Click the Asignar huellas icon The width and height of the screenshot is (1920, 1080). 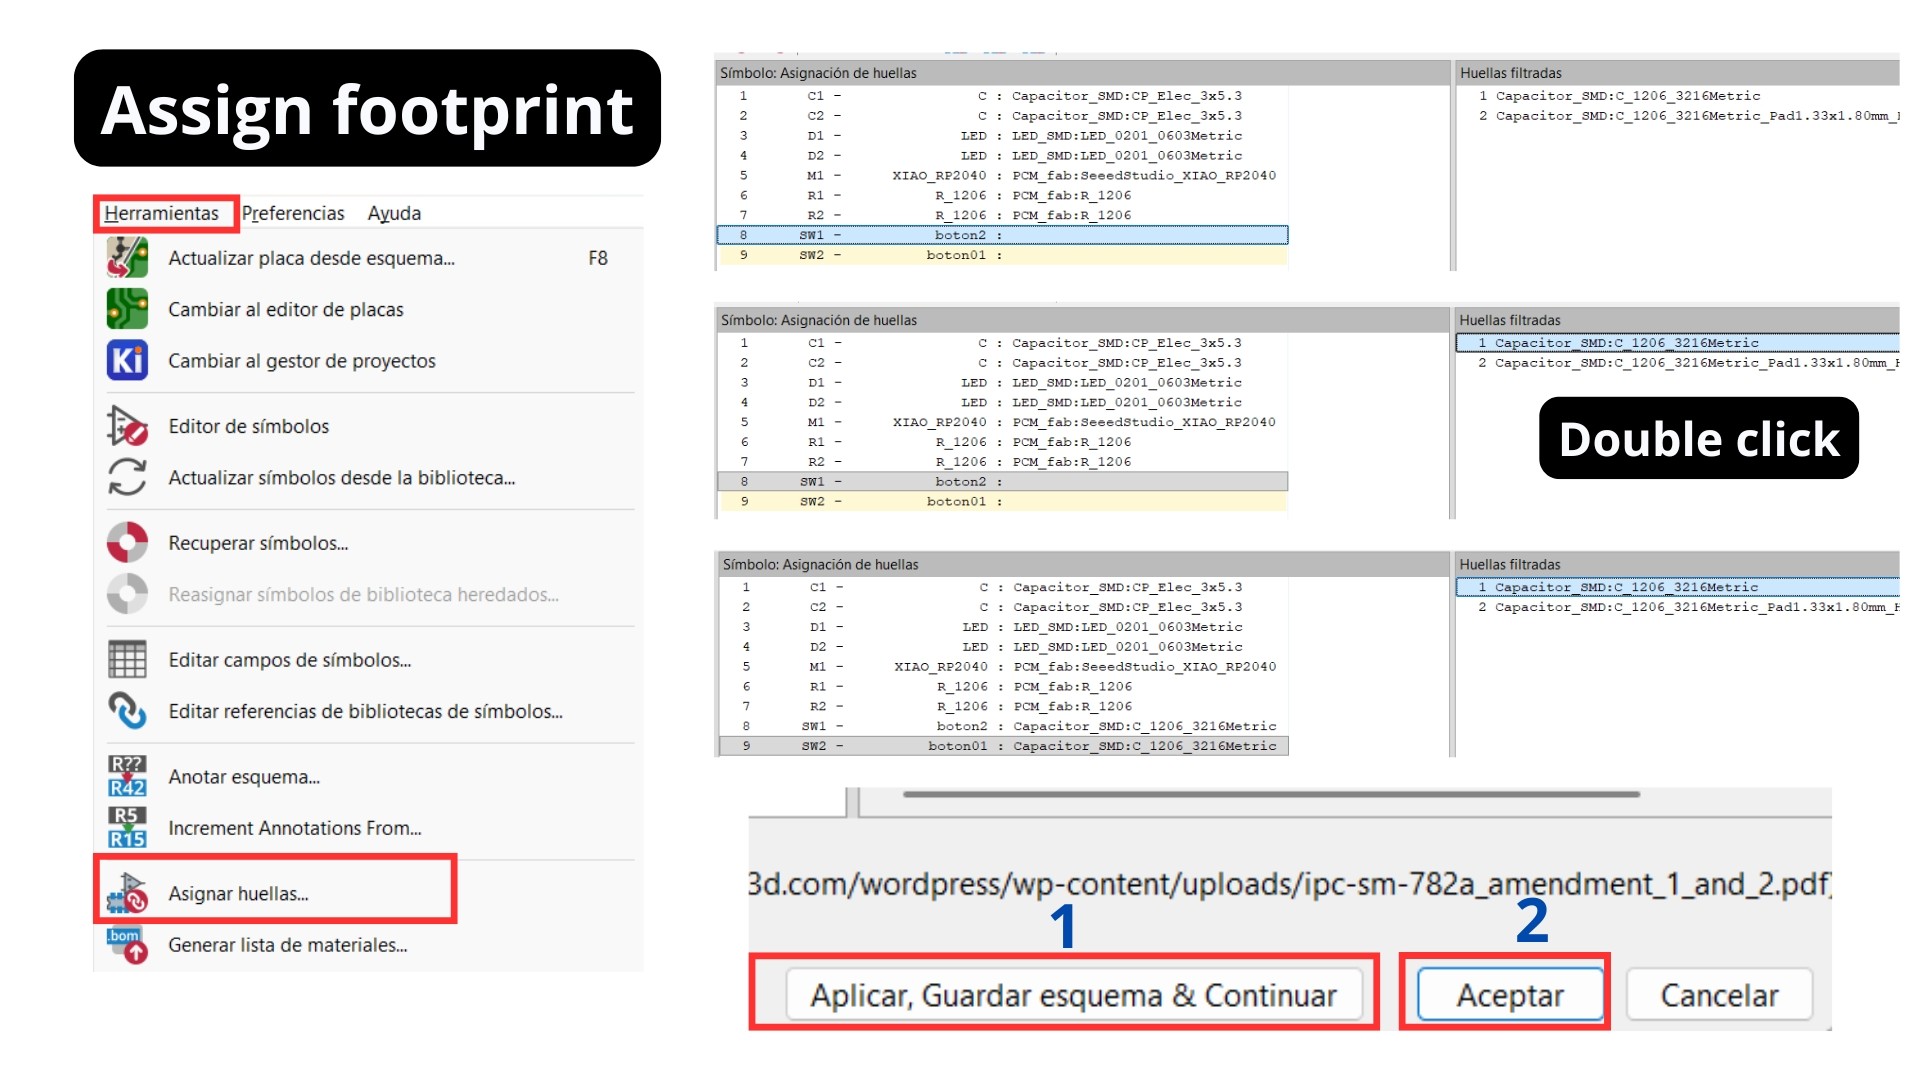point(127,893)
